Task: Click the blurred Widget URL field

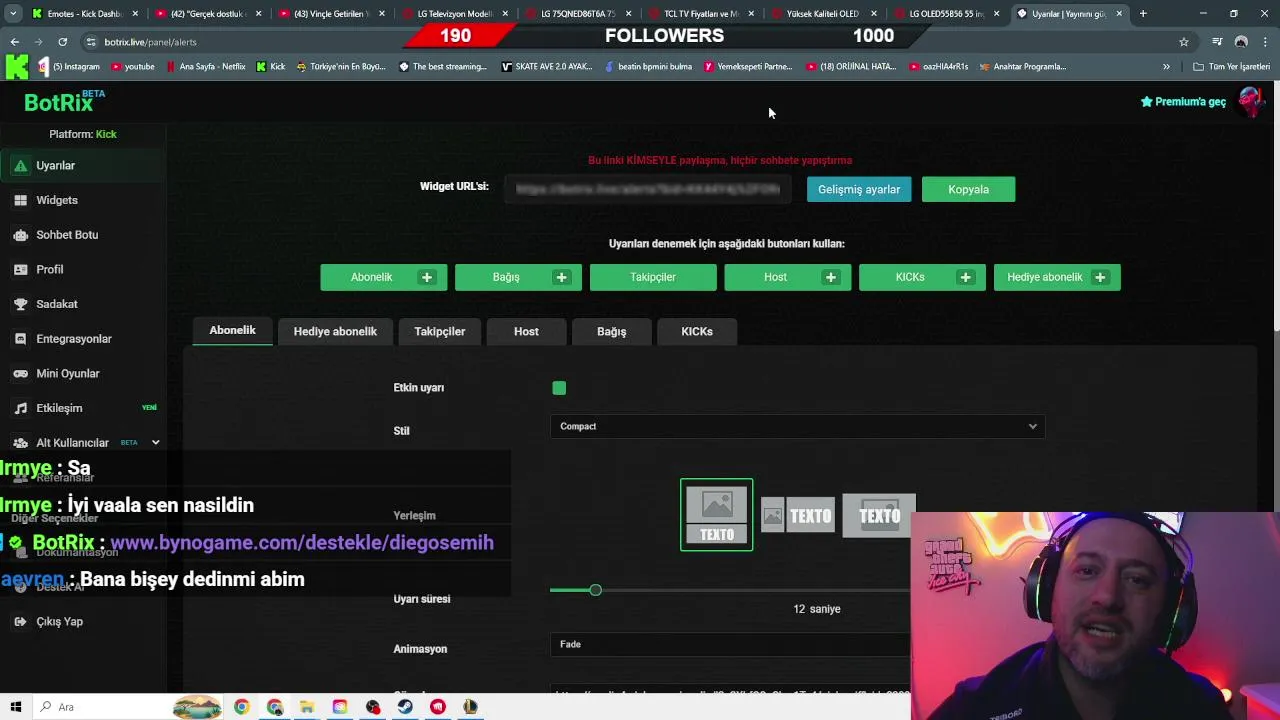Action: pyautogui.click(x=648, y=189)
